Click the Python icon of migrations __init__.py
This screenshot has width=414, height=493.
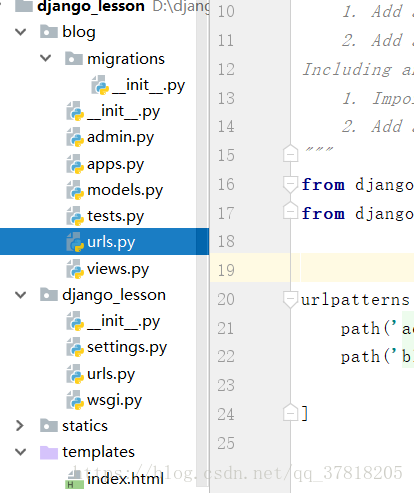coord(100,85)
